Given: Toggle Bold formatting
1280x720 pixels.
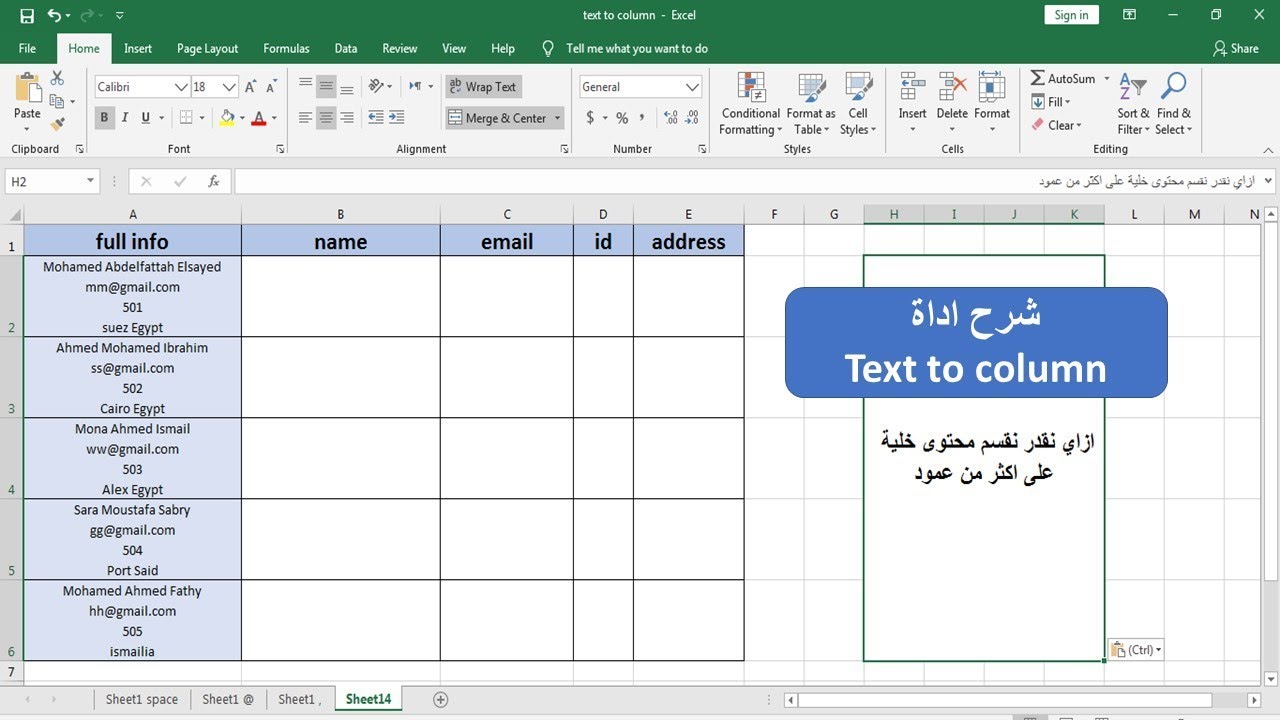Looking at the screenshot, I should coord(104,118).
